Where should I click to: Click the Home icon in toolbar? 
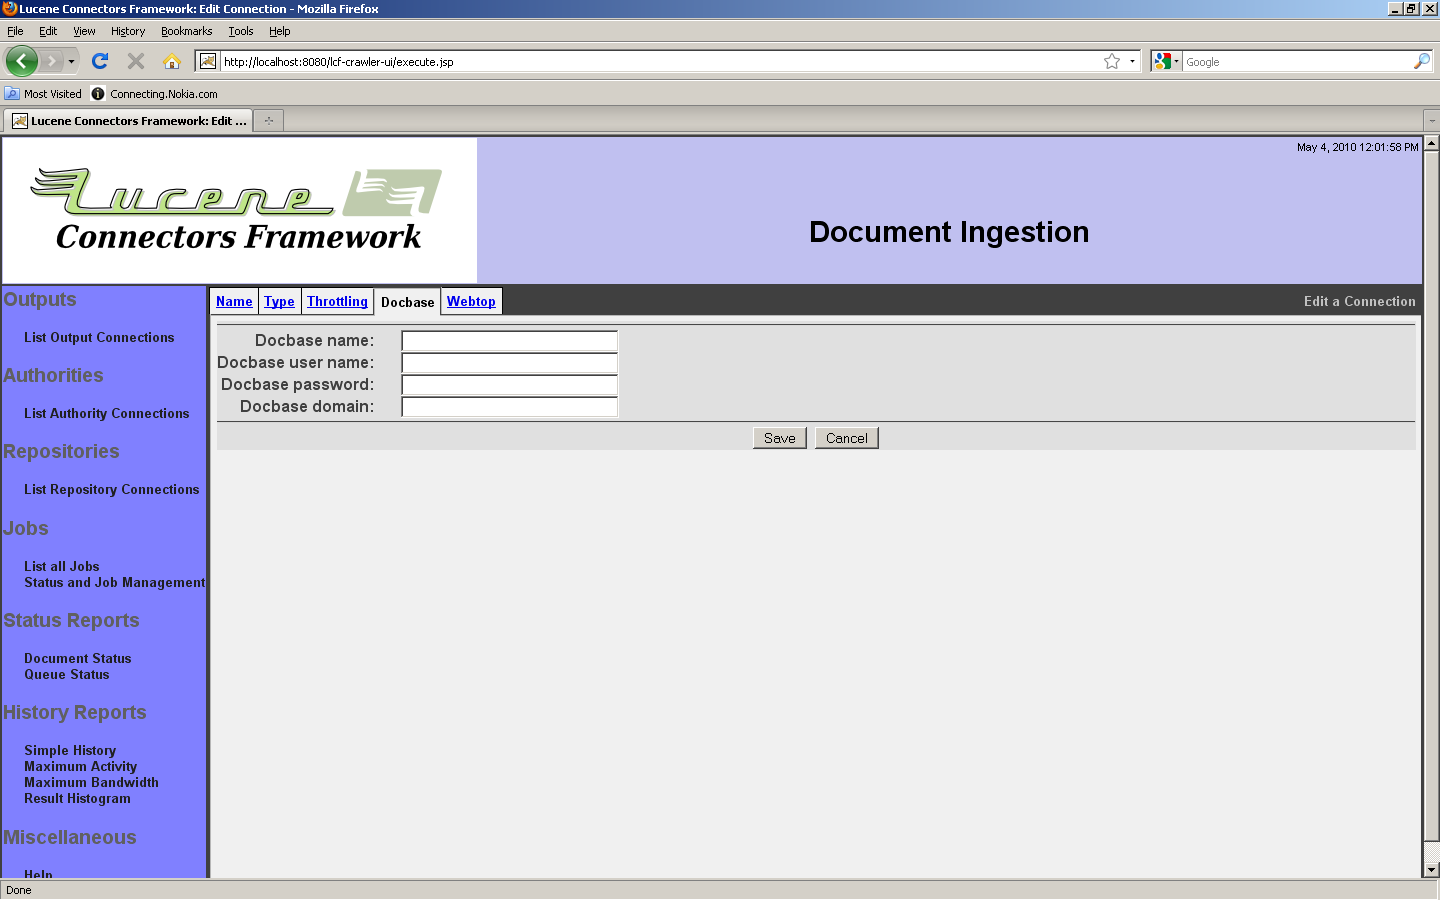[172, 61]
